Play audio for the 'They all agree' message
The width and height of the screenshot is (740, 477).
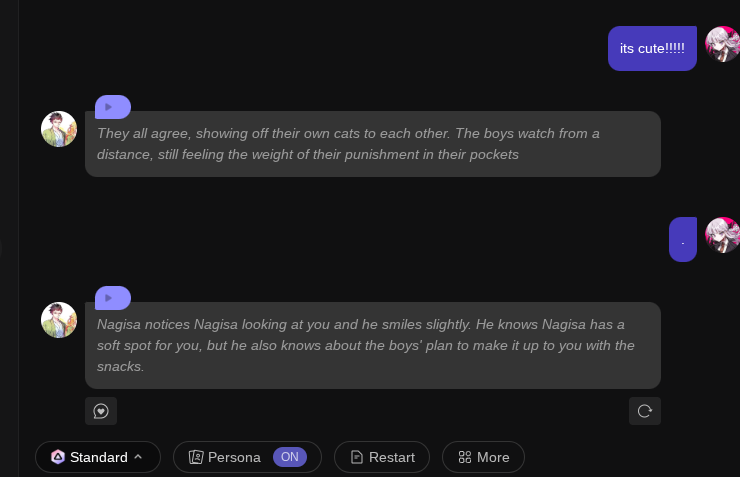coord(113,107)
